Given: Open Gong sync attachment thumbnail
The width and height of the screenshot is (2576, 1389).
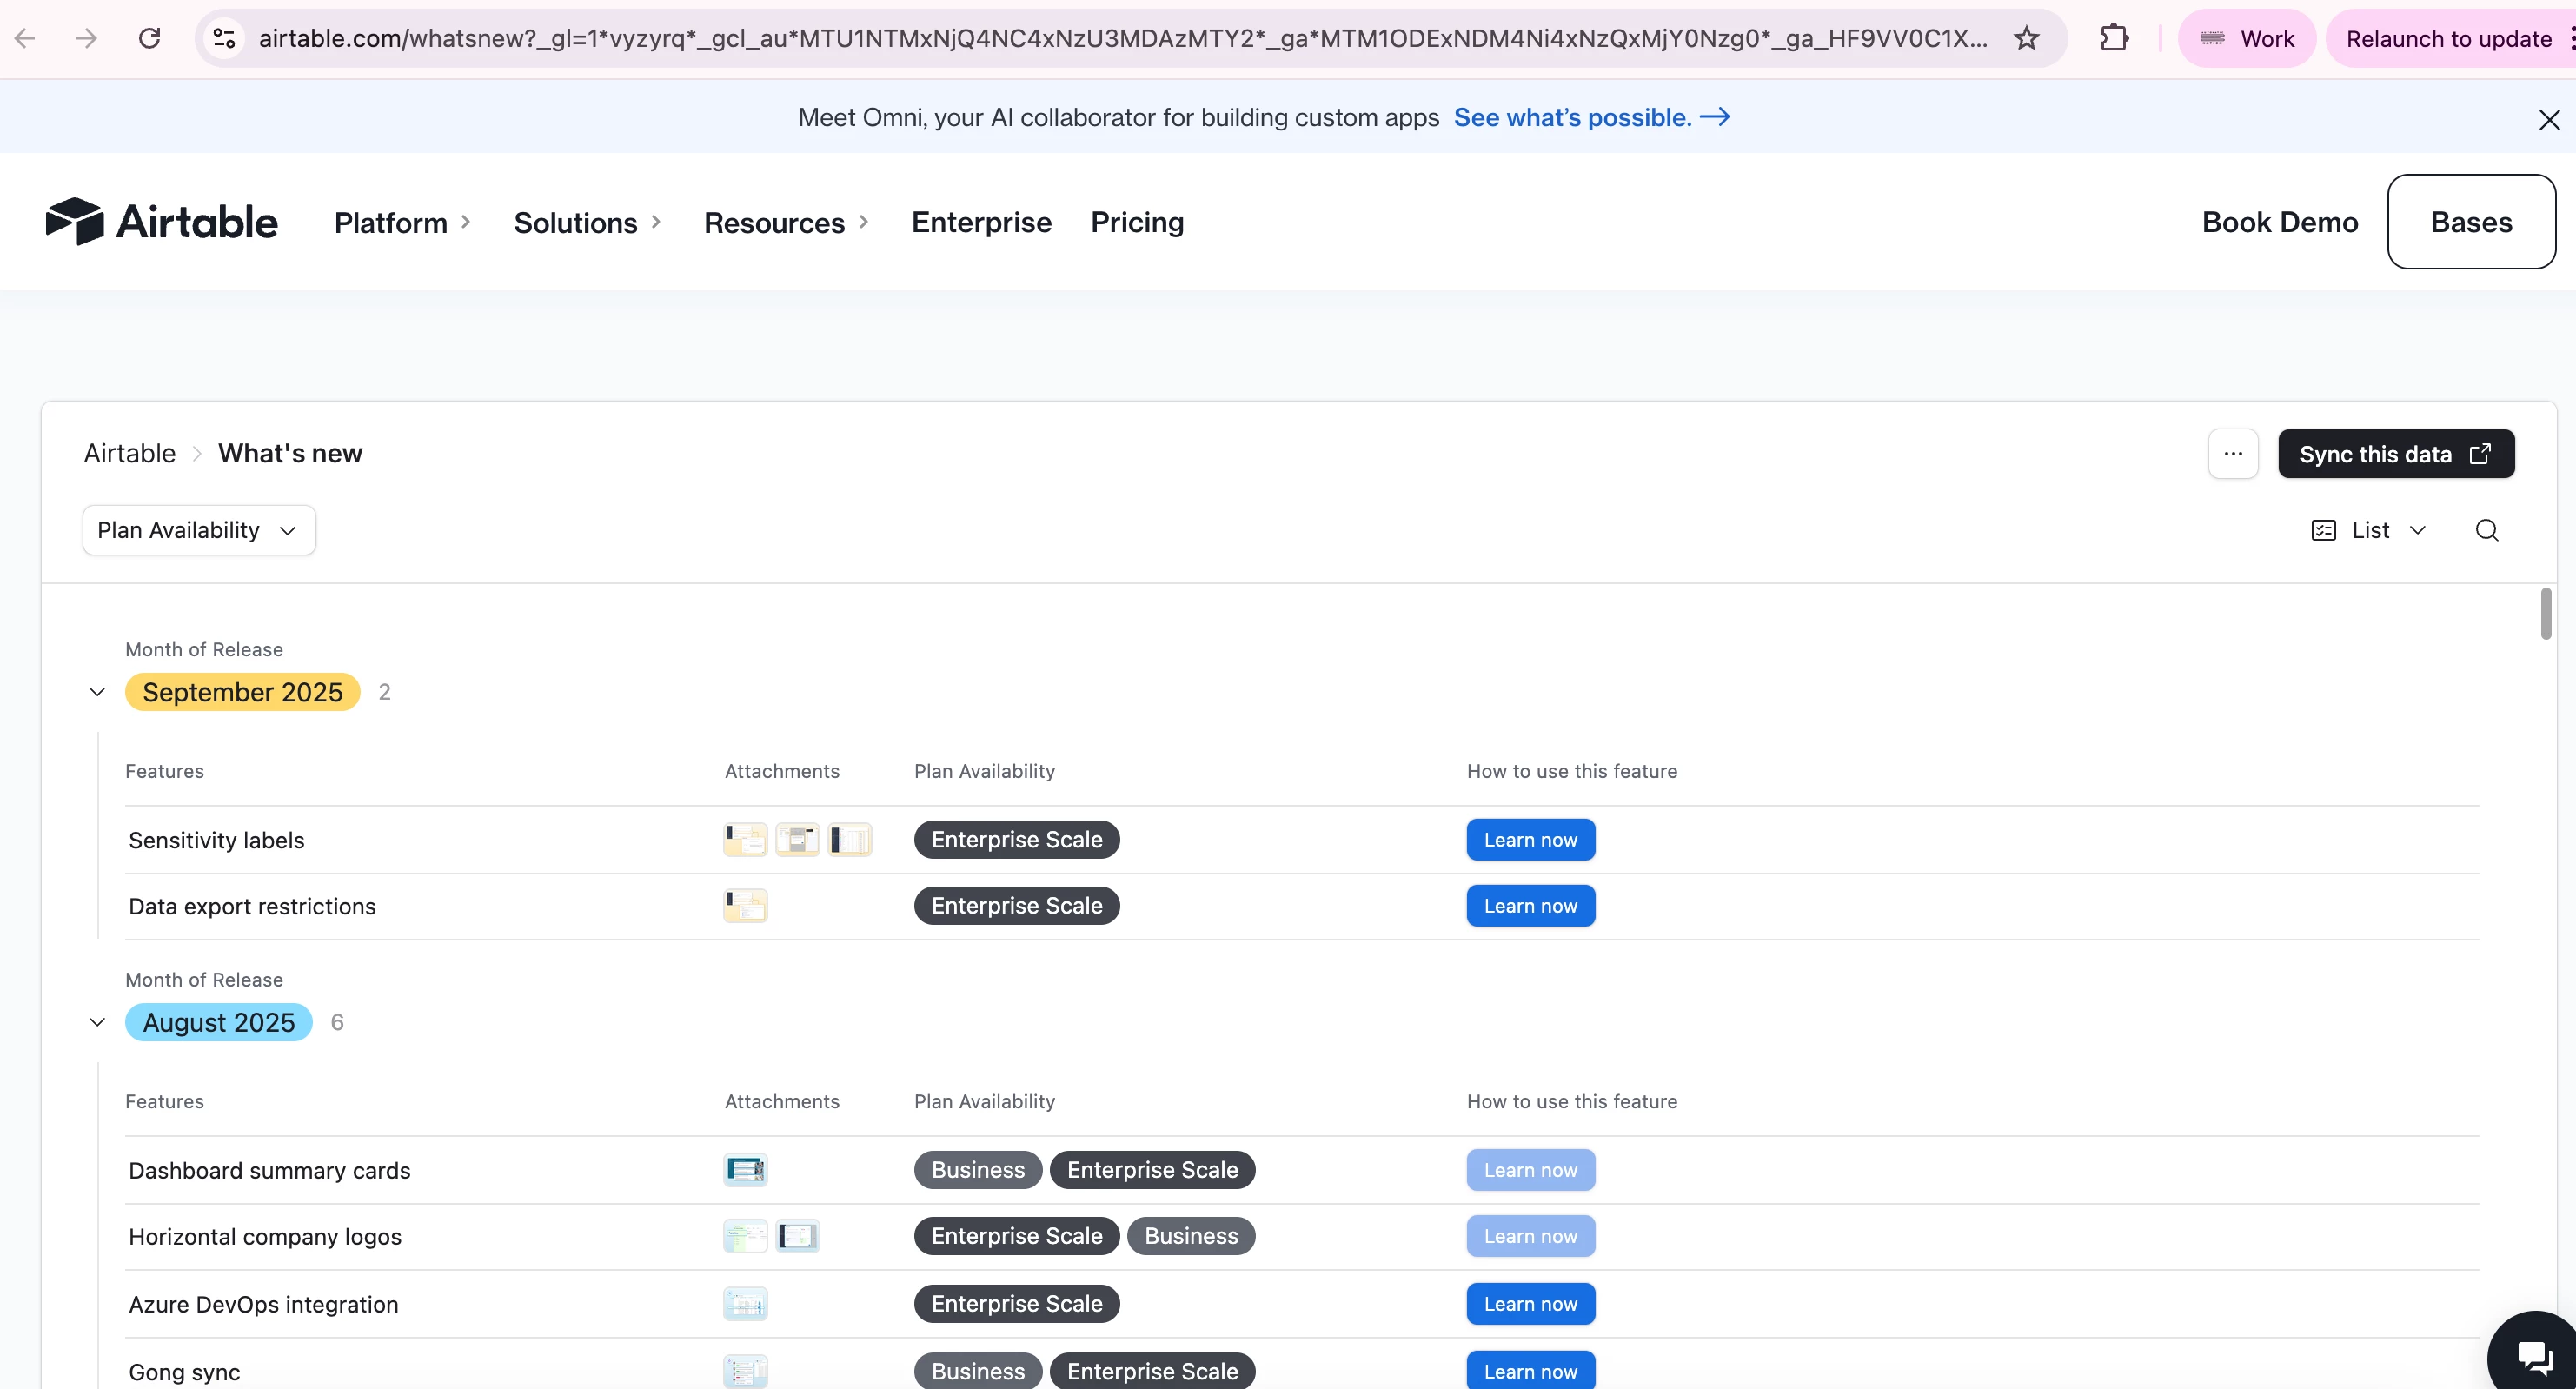Looking at the screenshot, I should click(x=745, y=1371).
